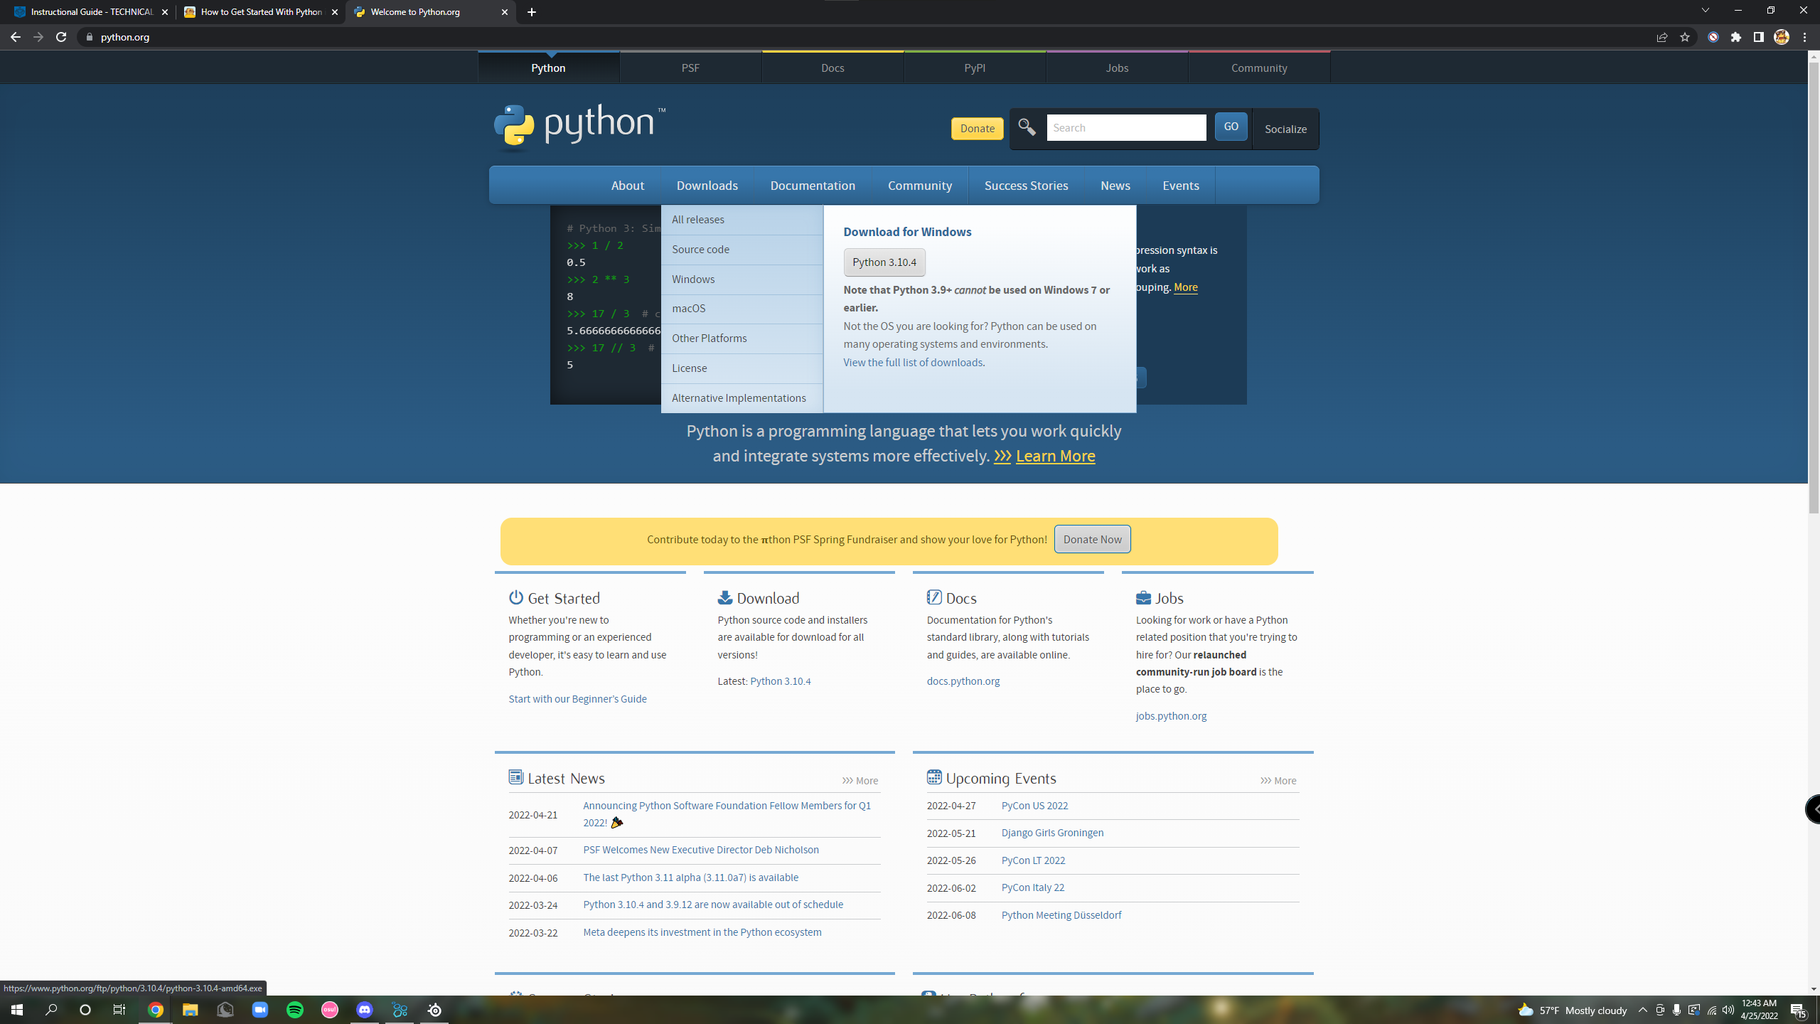
Task: Open the Windows notification center
Action: coord(1798,1010)
